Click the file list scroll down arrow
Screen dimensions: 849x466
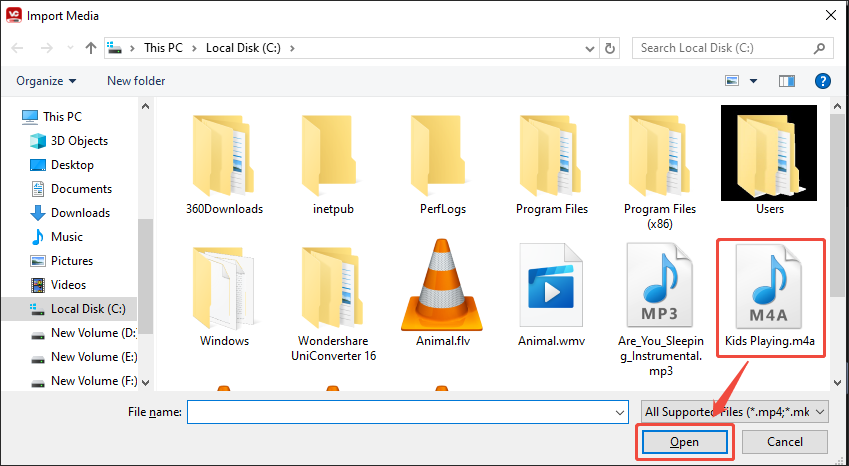838,383
